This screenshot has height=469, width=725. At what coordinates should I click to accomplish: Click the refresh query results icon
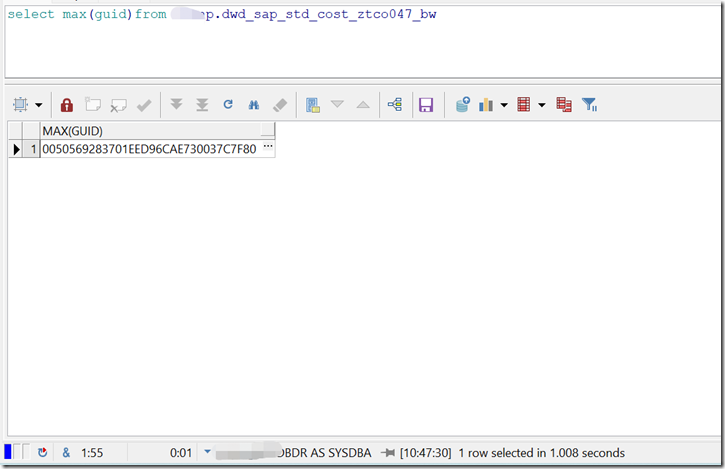coord(228,105)
